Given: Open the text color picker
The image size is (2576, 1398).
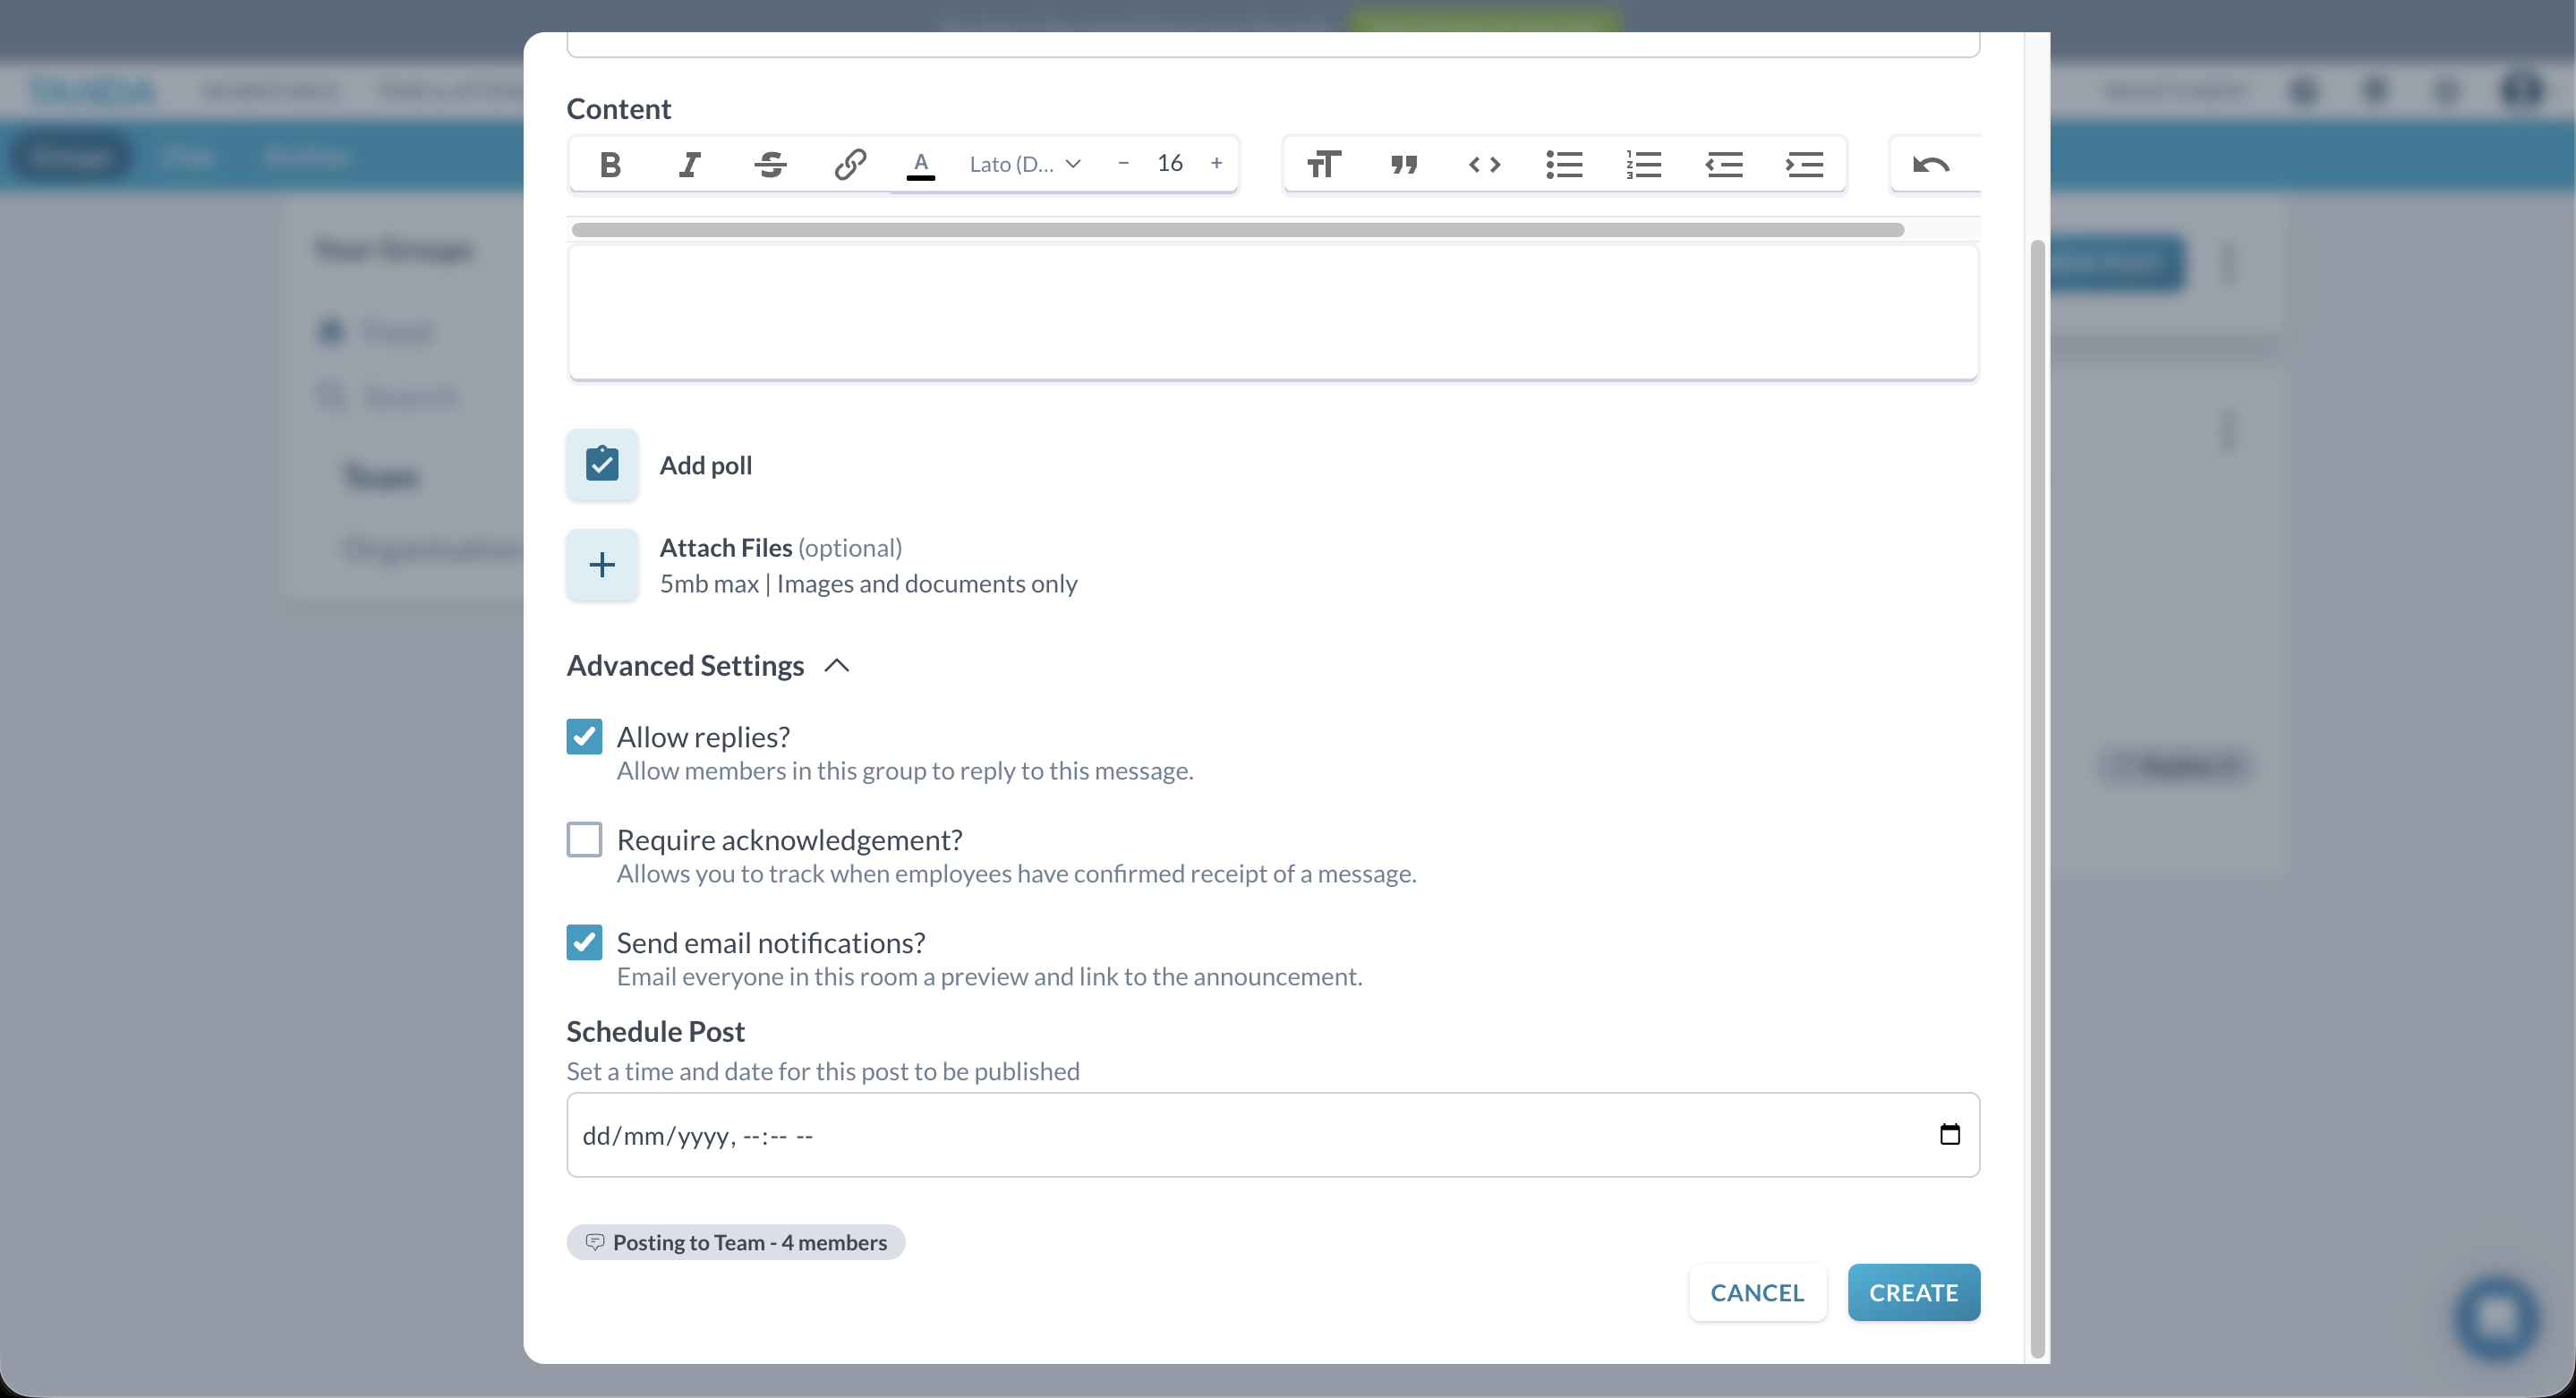Looking at the screenshot, I should (x=921, y=164).
